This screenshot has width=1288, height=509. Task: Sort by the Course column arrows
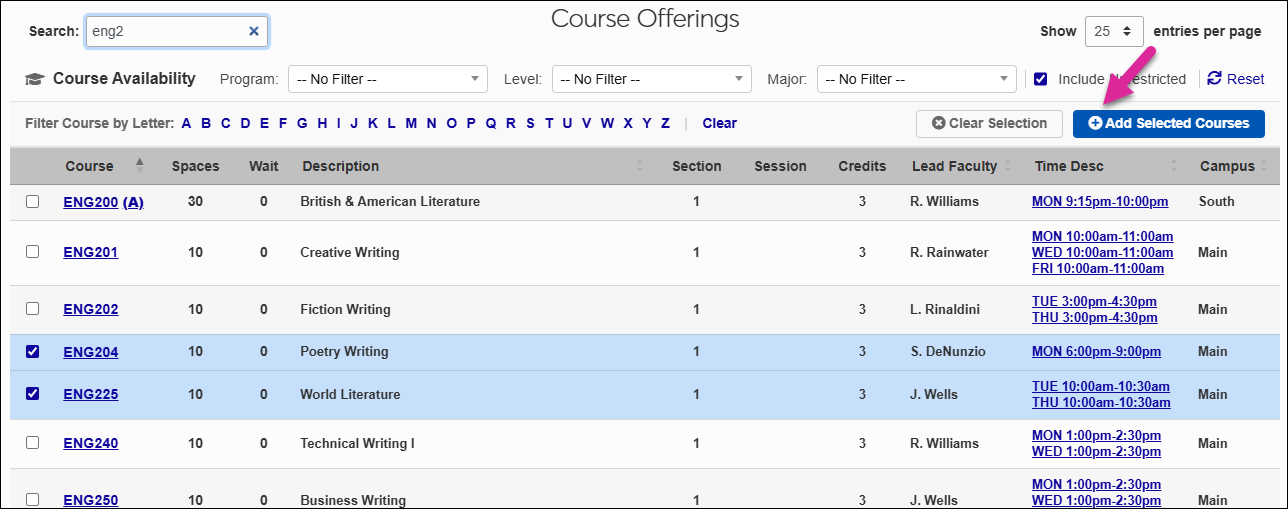[x=140, y=166]
